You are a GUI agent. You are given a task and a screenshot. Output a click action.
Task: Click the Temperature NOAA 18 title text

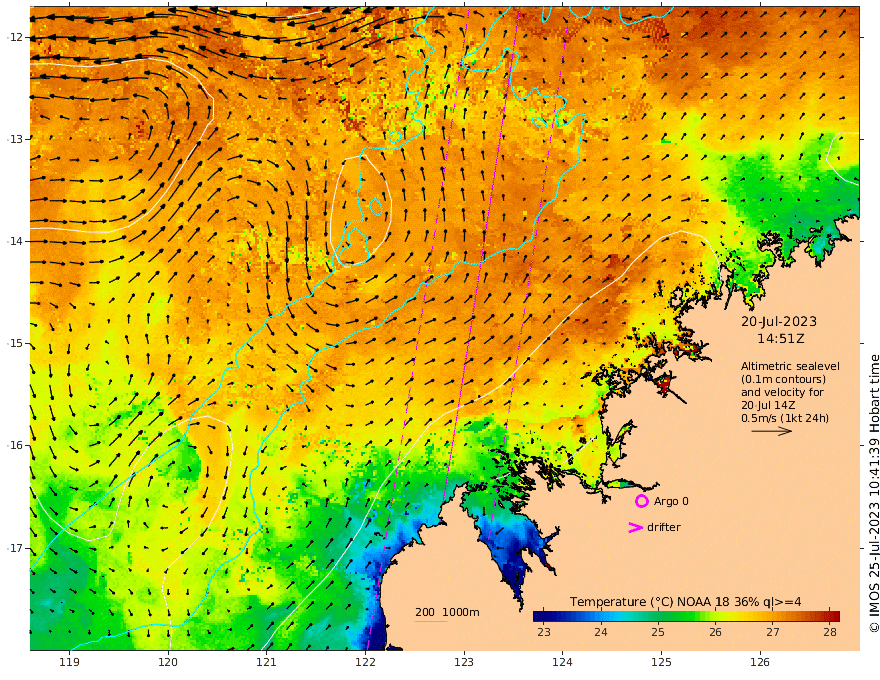point(685,602)
